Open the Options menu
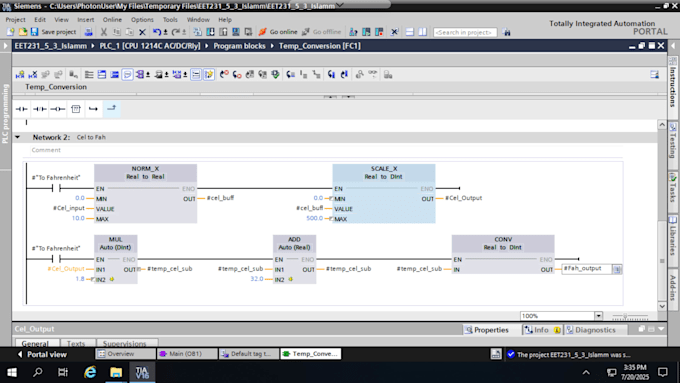 click(x=142, y=20)
